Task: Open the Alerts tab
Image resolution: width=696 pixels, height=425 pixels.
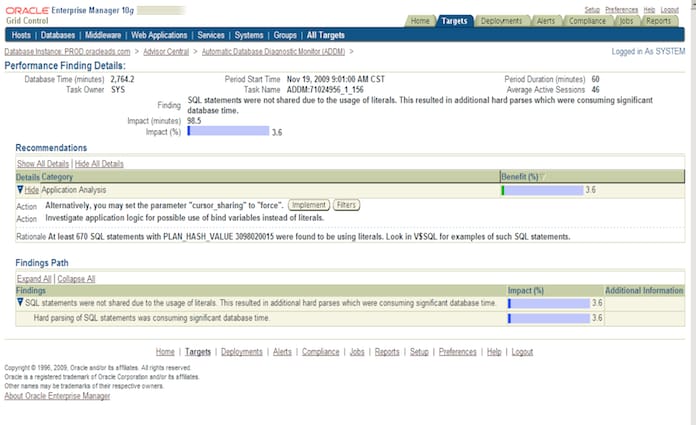Action: (546, 21)
